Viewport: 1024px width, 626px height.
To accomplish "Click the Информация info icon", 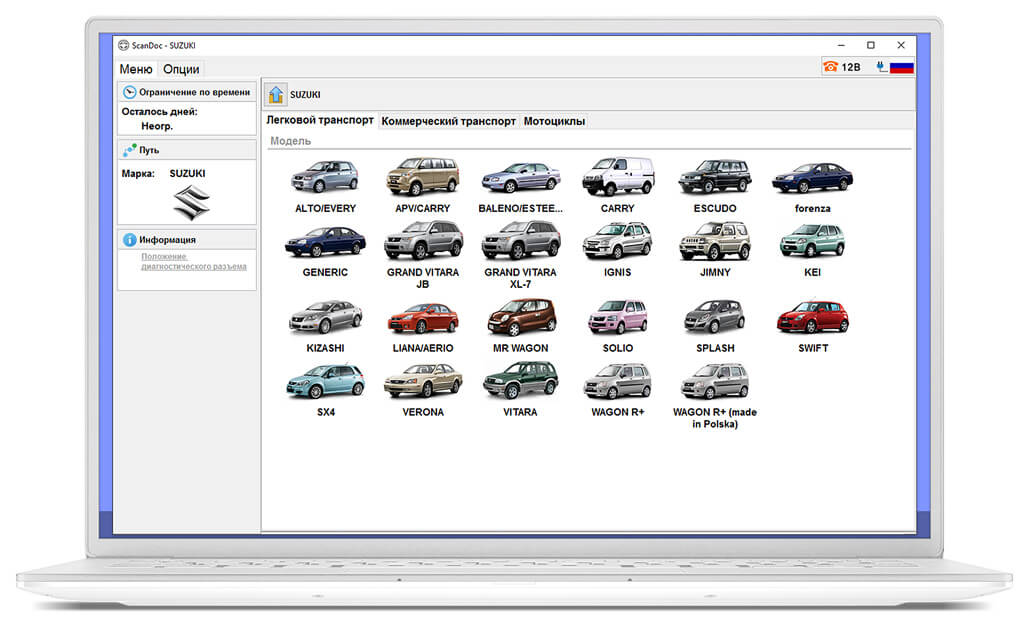I will click(129, 240).
